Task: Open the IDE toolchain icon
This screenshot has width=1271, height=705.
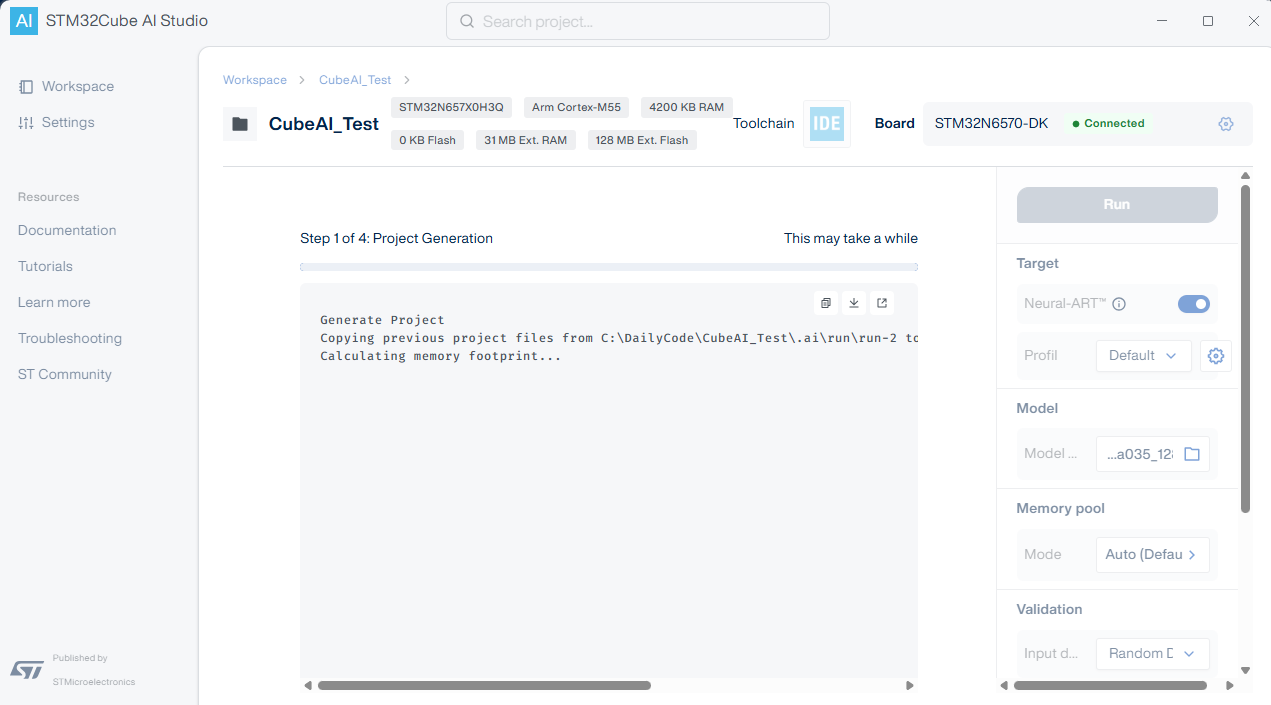Action: point(827,124)
